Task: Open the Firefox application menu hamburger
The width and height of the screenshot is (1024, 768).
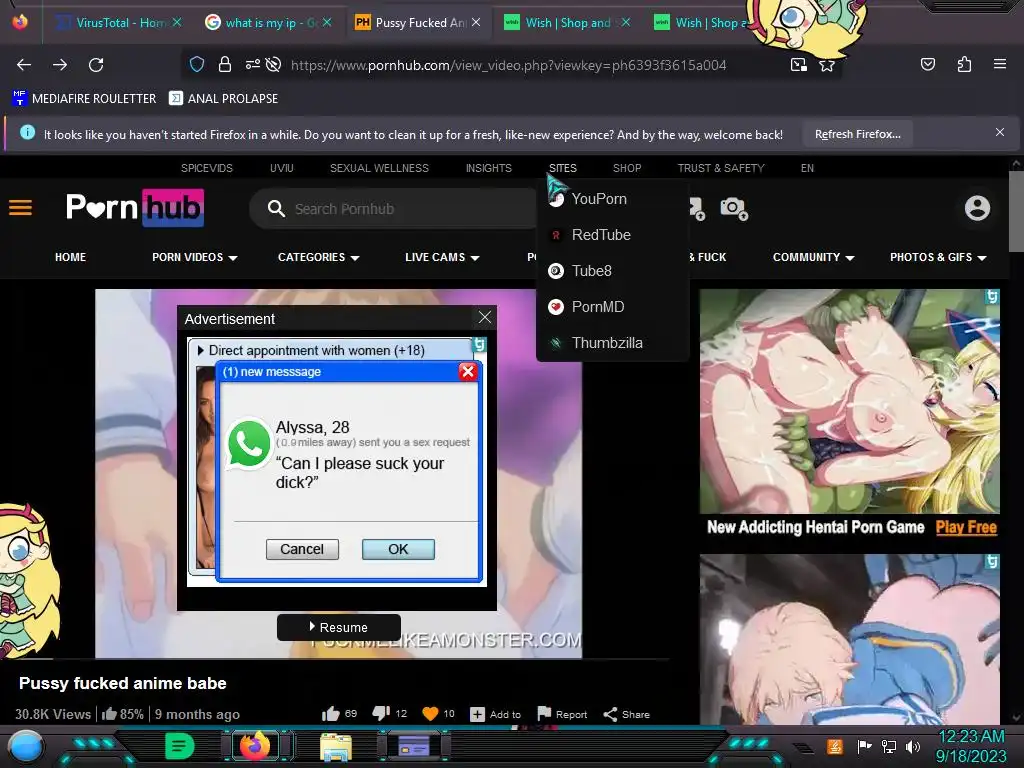Action: (x=1000, y=64)
